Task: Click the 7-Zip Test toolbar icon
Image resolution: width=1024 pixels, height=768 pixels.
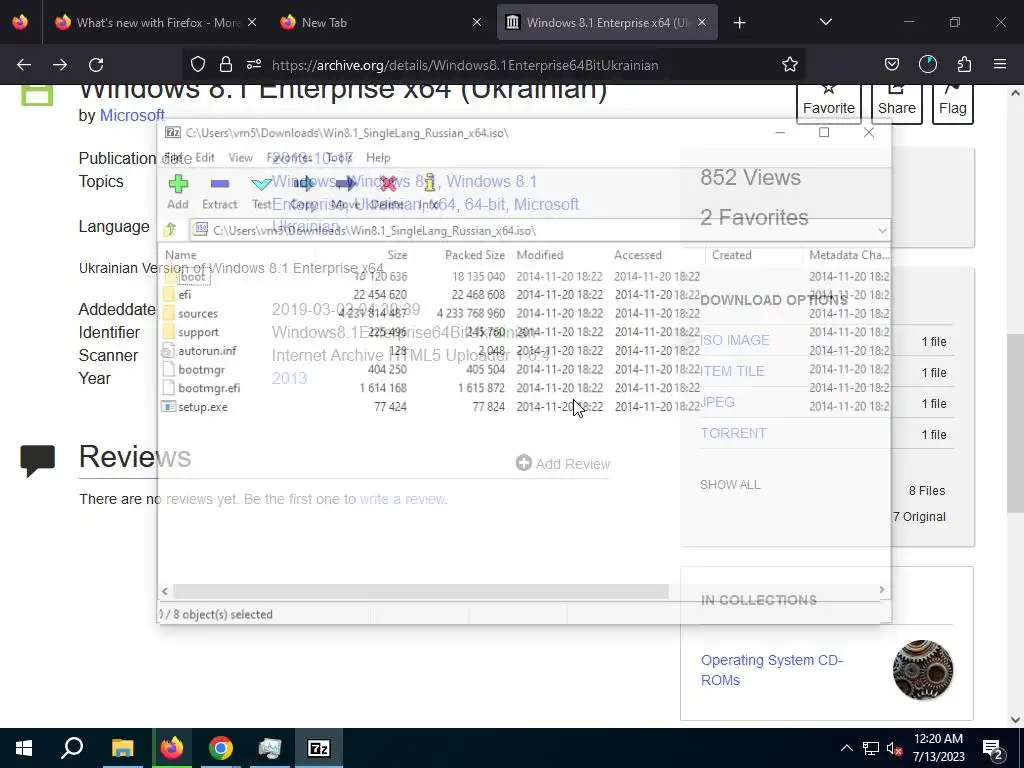Action: (262, 184)
